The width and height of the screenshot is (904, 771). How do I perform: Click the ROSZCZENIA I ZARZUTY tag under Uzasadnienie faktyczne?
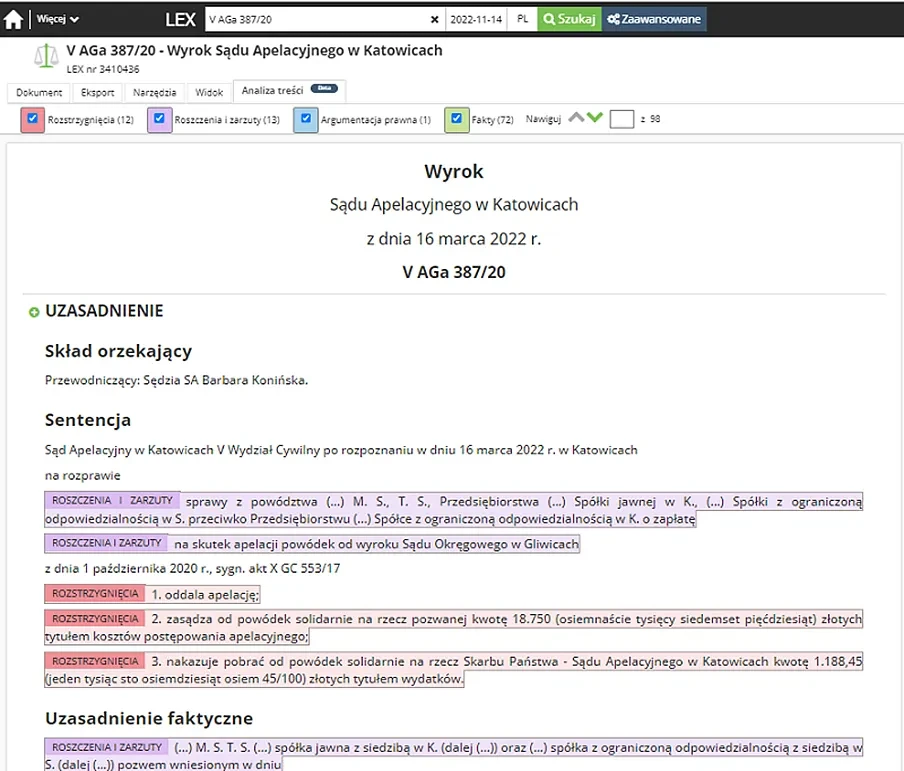coord(107,747)
